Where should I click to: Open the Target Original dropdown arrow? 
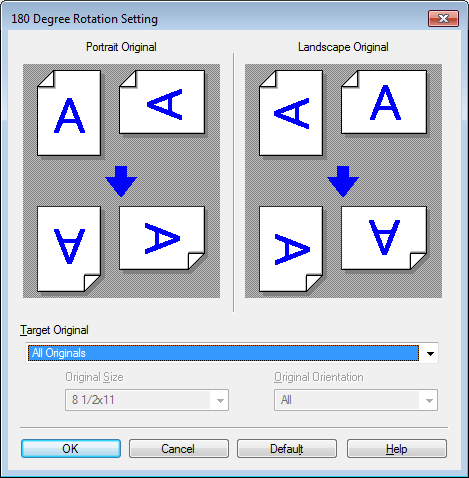click(x=430, y=353)
